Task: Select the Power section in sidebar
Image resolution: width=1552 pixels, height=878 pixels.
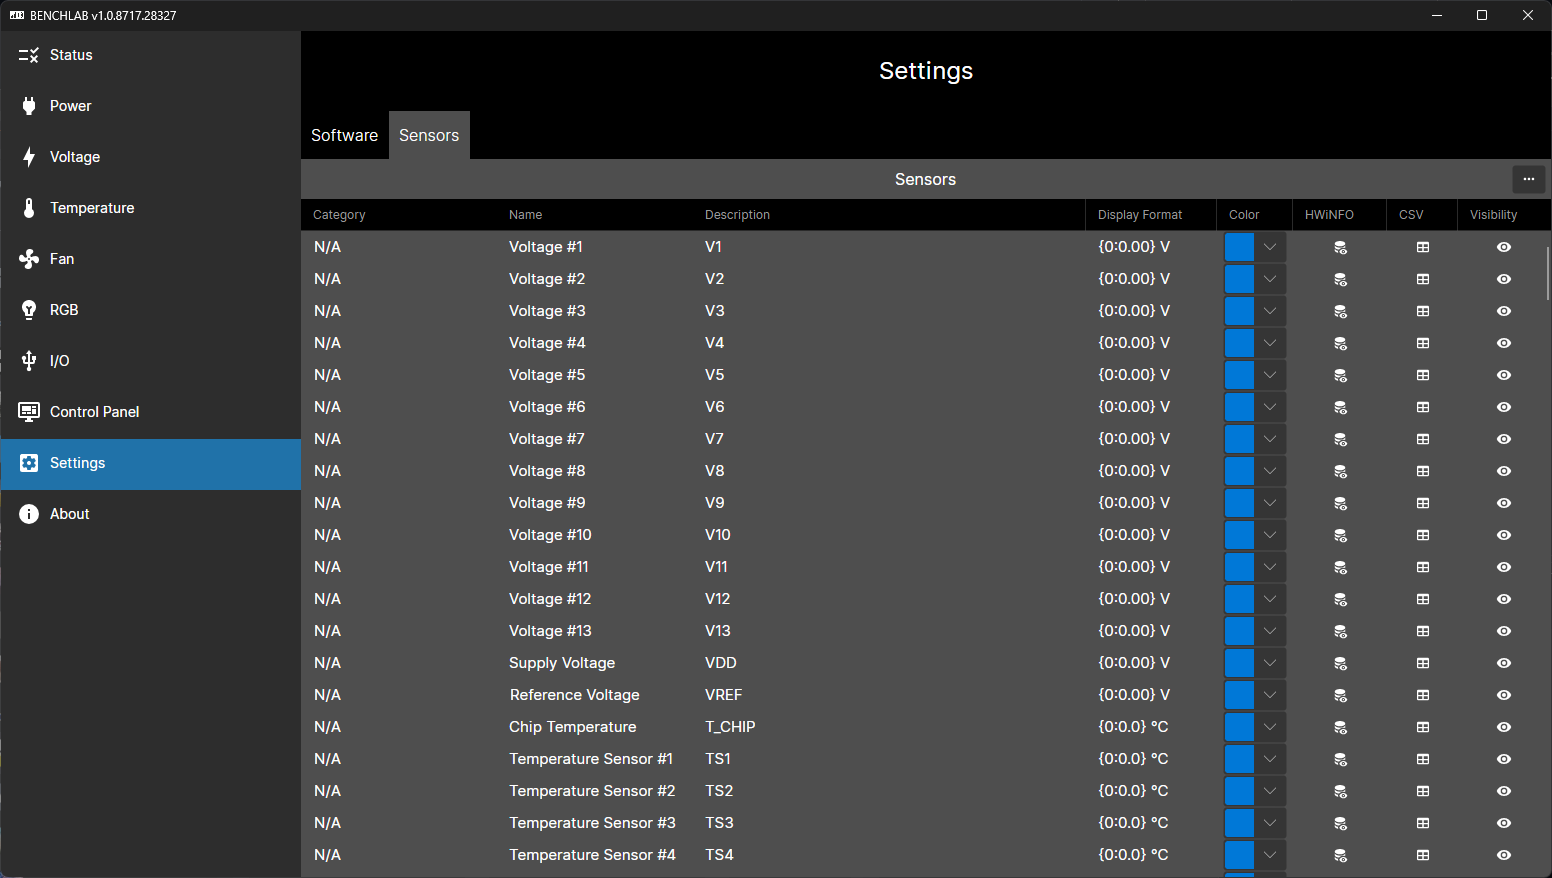Action: pyautogui.click(x=70, y=105)
